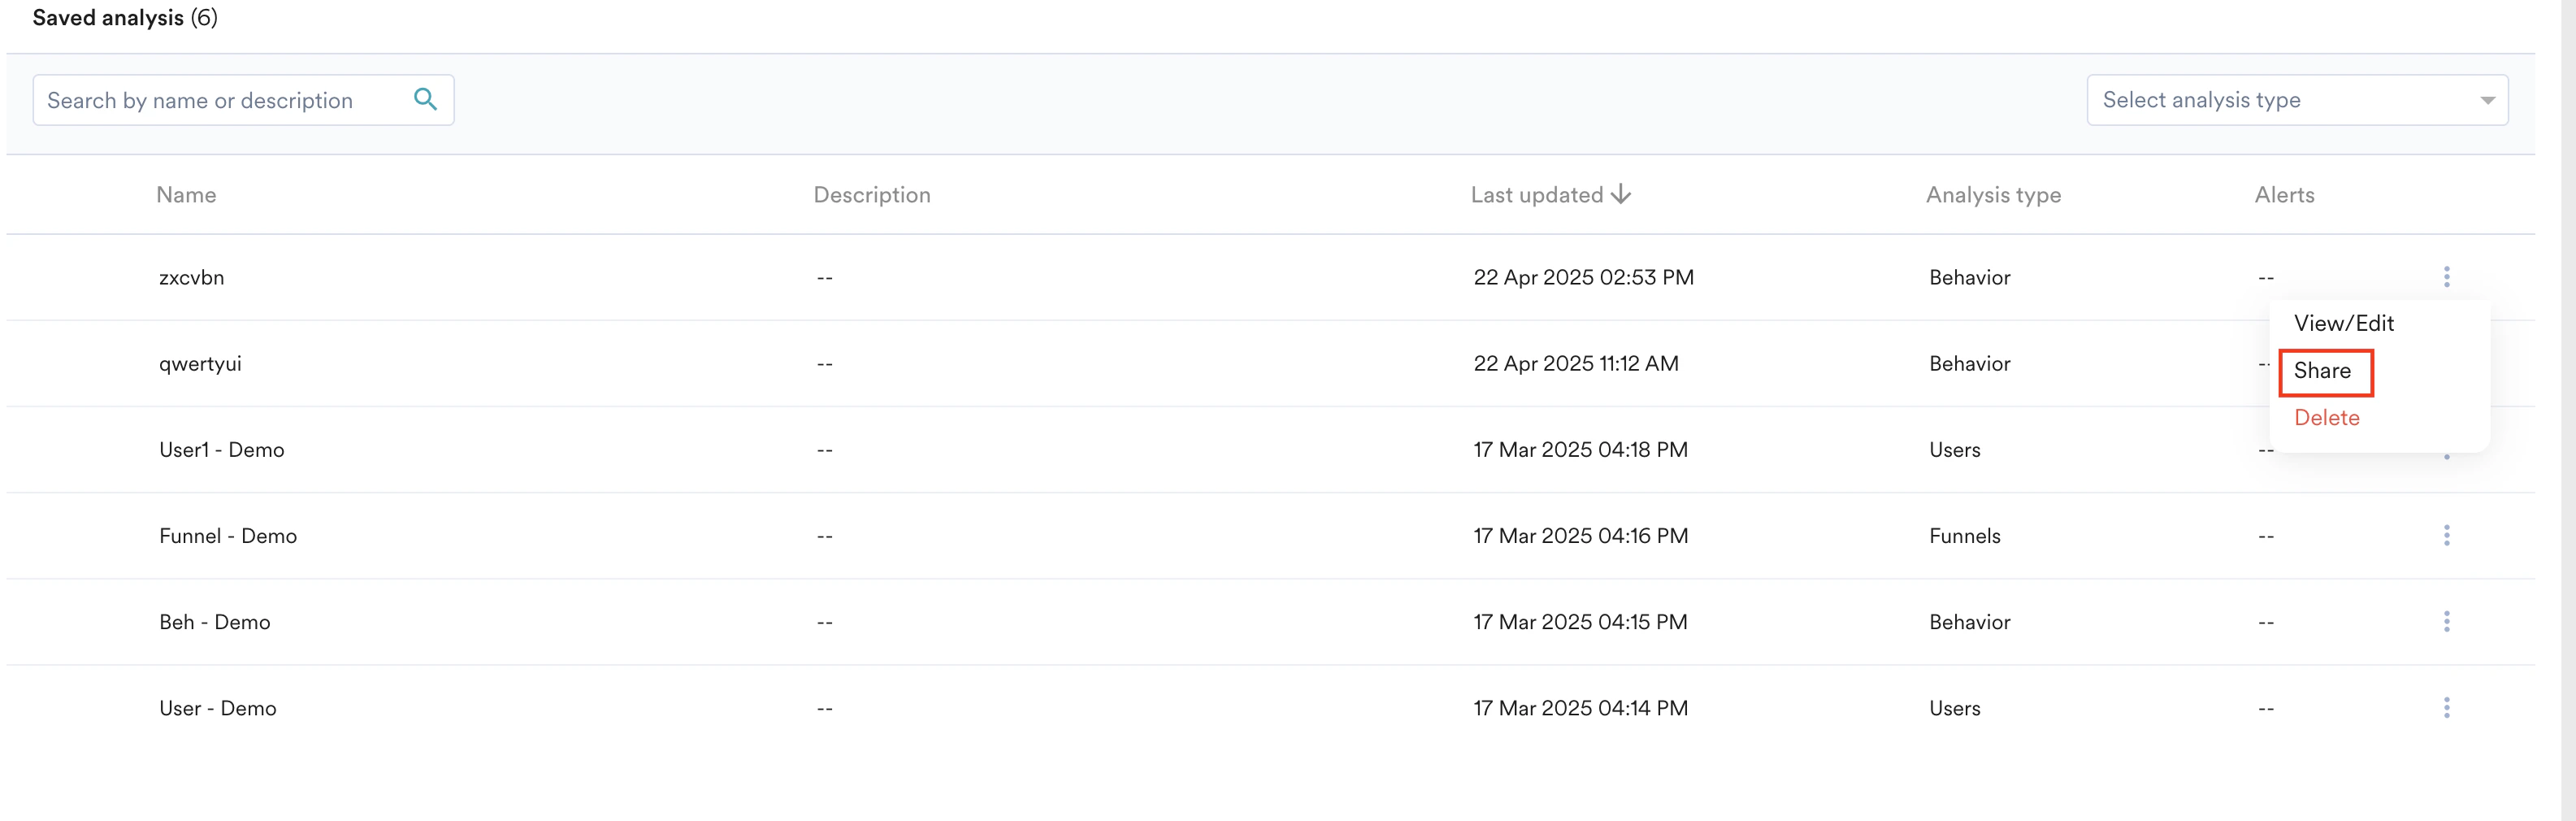The height and width of the screenshot is (821, 2576).
Task: Select the Name column header
Action: [x=186, y=194]
